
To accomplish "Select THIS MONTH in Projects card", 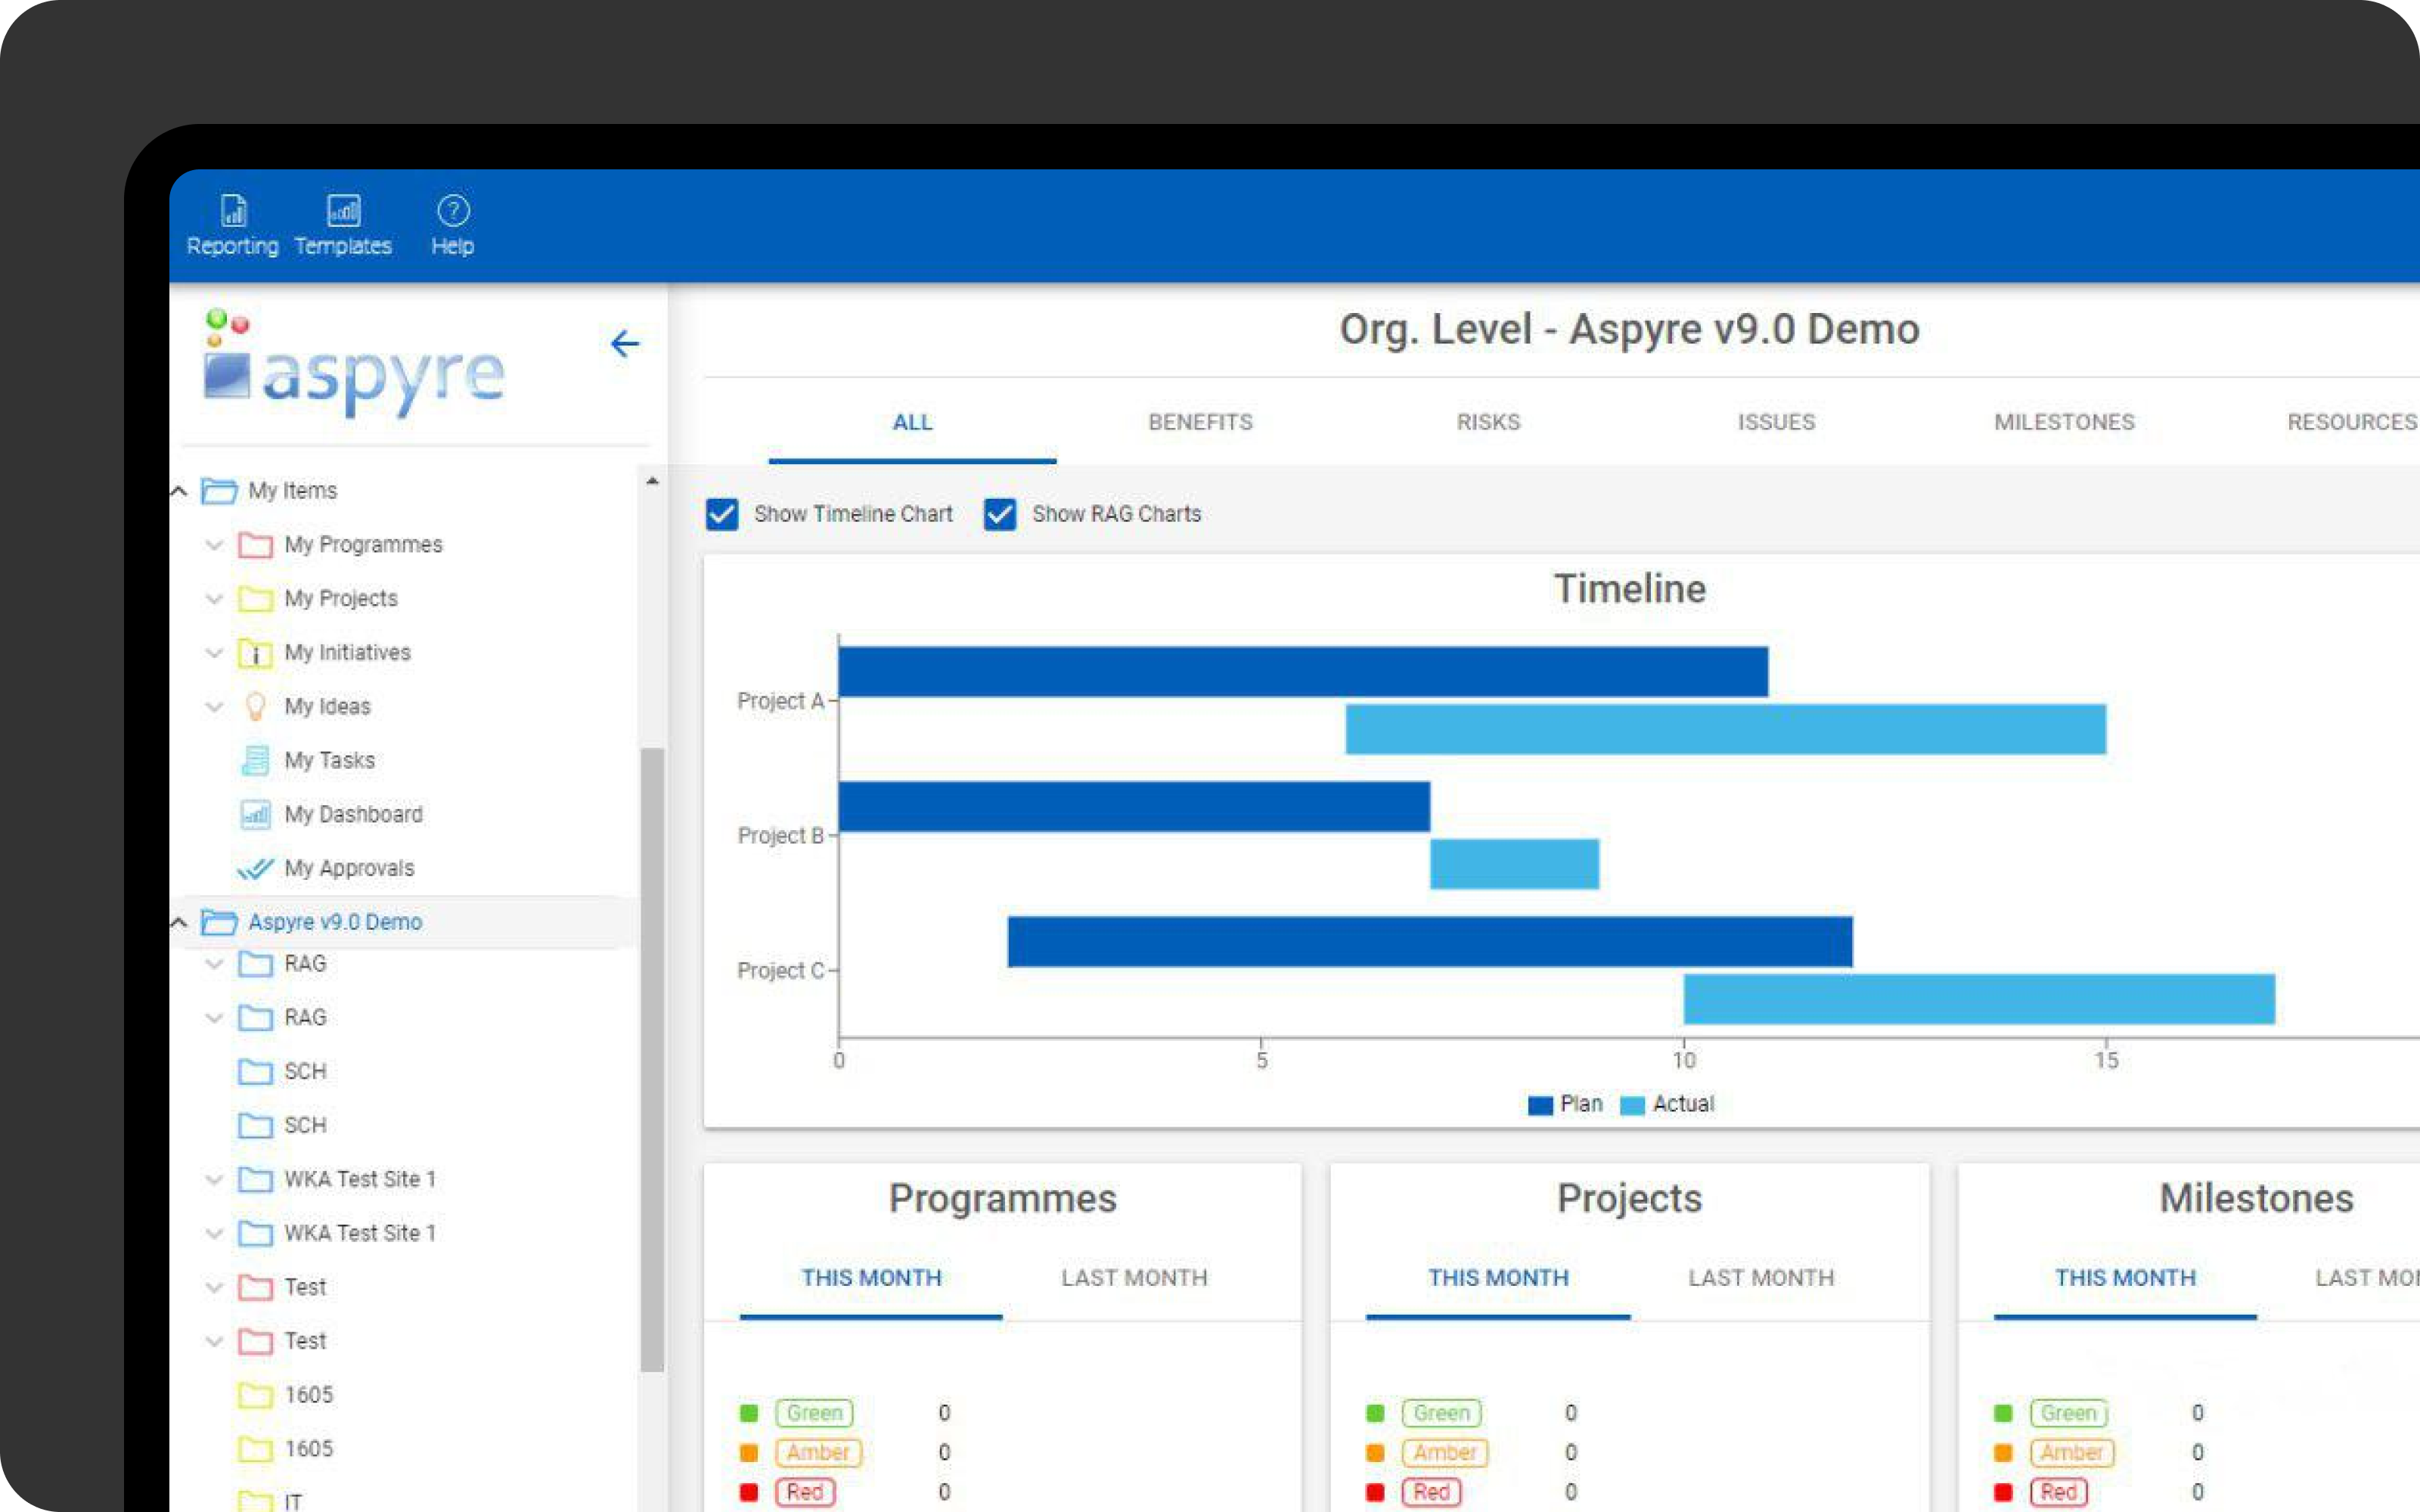I will point(1498,1278).
